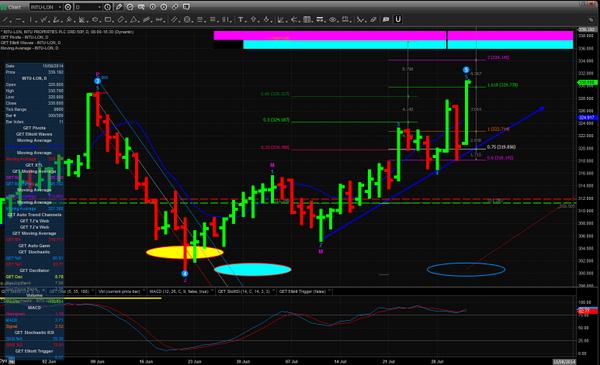The height and width of the screenshot is (365, 600).
Task: Open dropdown arrow on GET Osc tab
Action: point(92,291)
